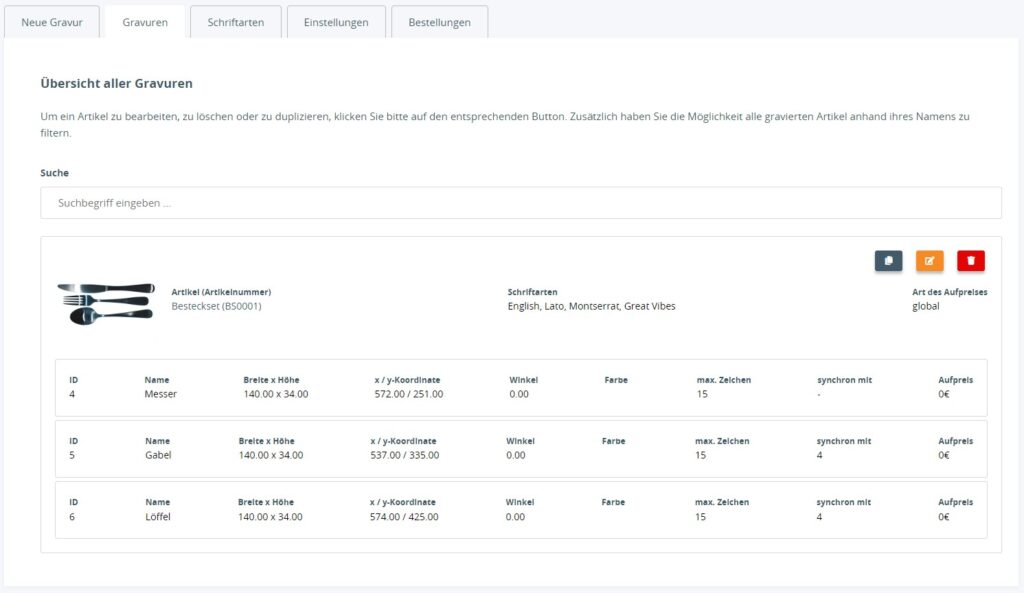The width and height of the screenshot is (1024, 593).
Task: Click the Messer coordinates 572.00 / 251.00
Action: click(408, 394)
